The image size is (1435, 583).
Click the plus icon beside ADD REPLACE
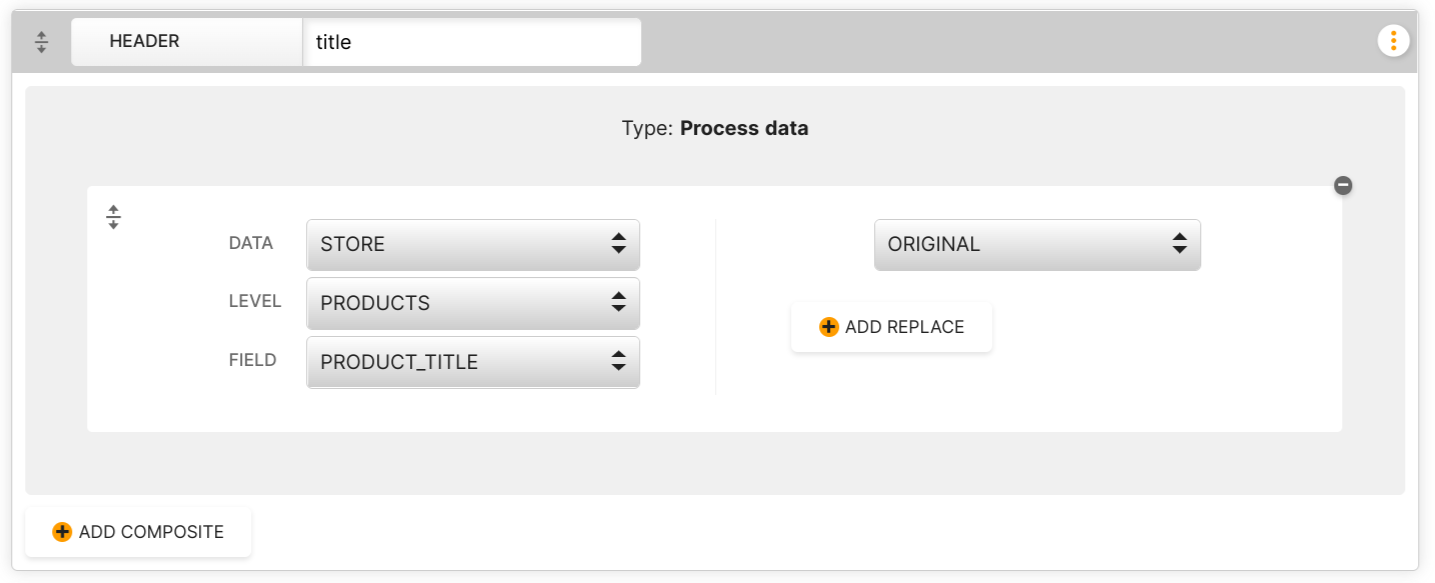pos(828,327)
